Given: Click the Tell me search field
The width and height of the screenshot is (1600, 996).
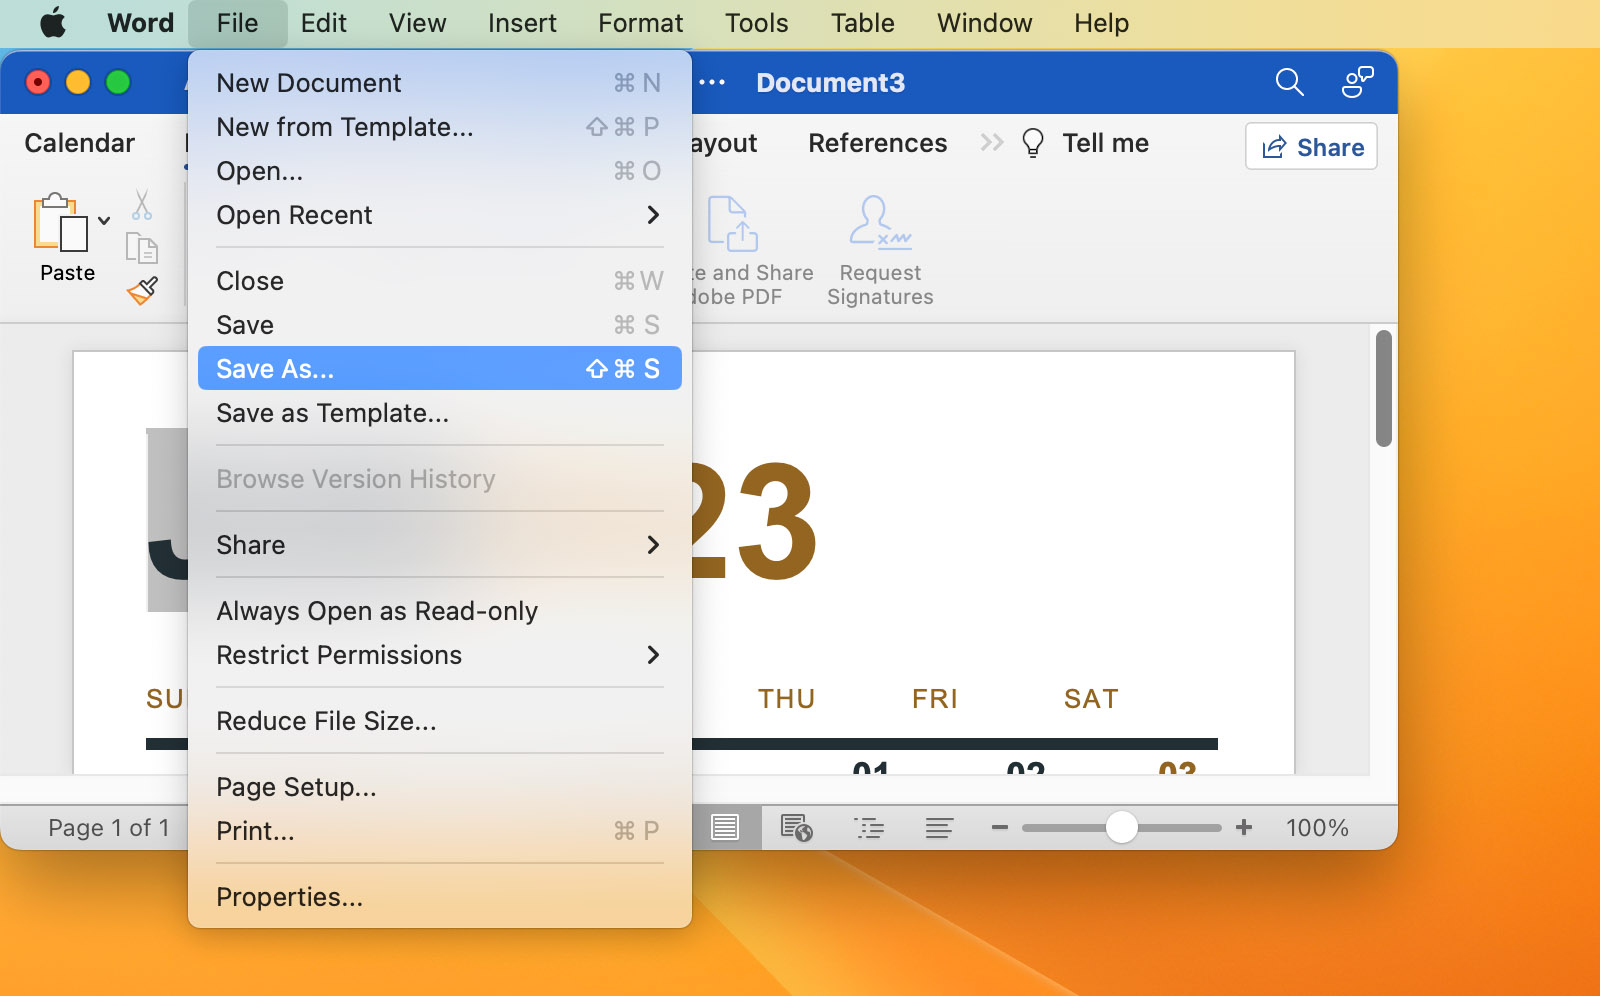Looking at the screenshot, I should point(1105,143).
